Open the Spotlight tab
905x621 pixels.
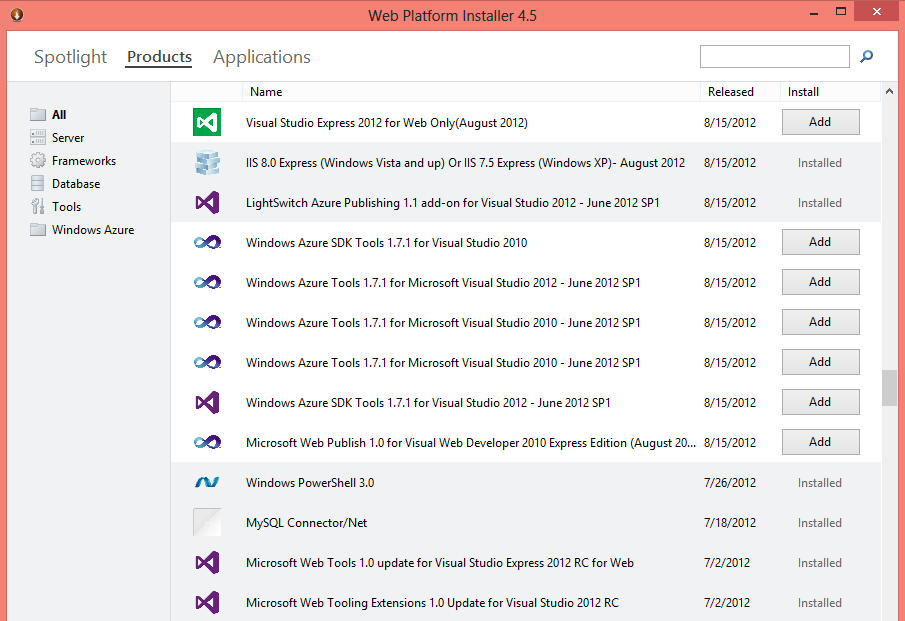[70, 57]
